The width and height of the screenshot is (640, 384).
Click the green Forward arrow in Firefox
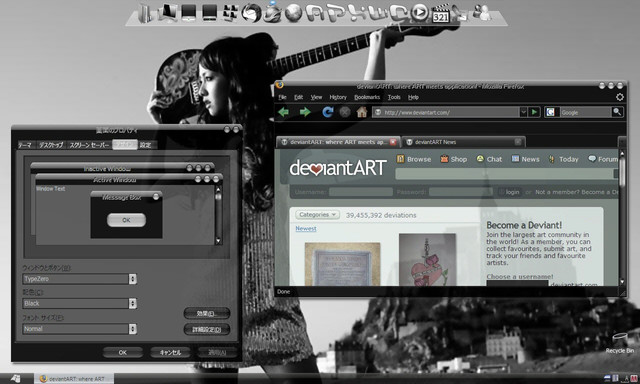(x=305, y=112)
